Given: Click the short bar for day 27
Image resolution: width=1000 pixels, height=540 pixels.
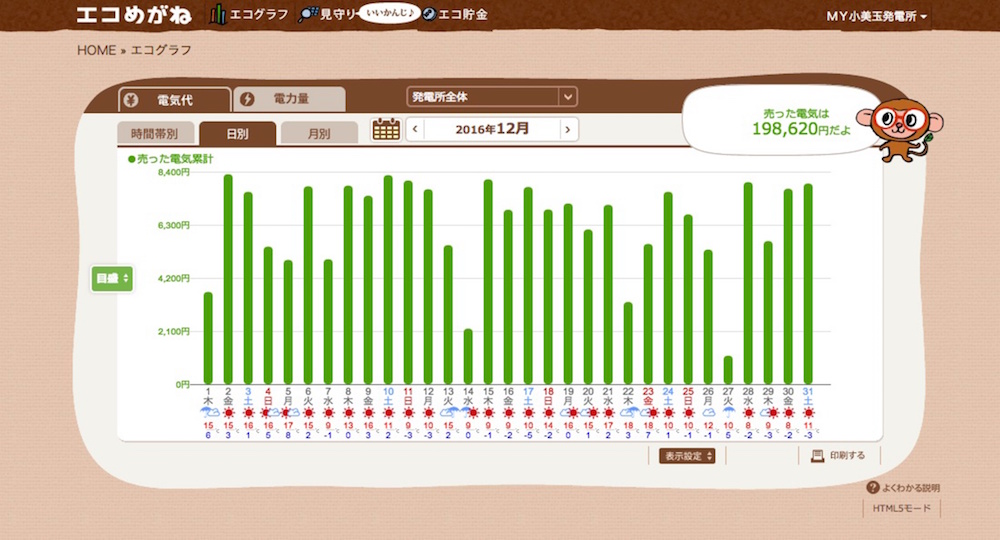Looking at the screenshot, I should [x=728, y=370].
